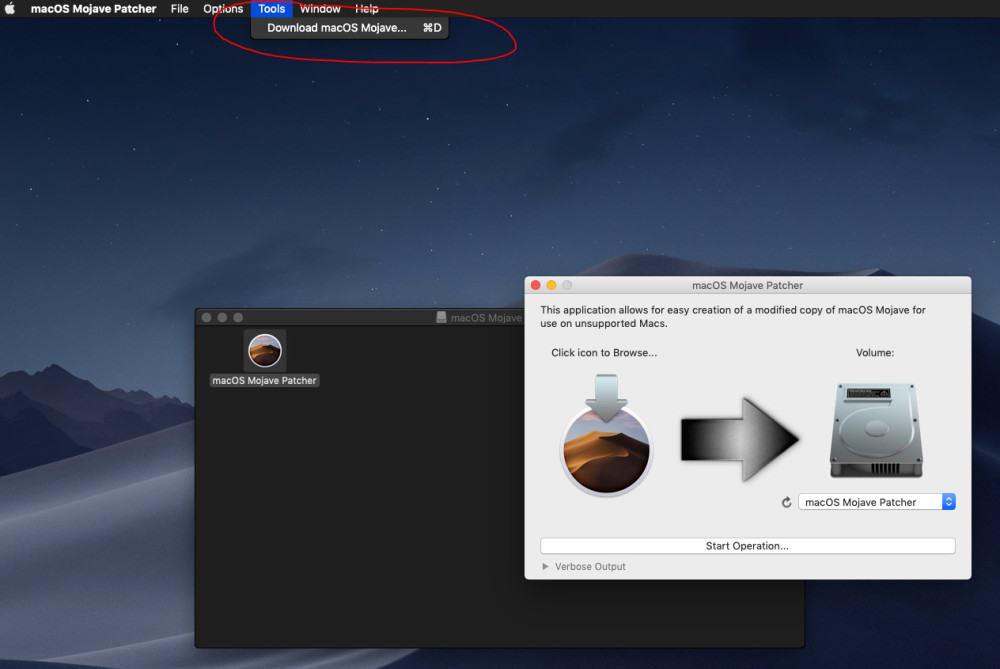Click the 'Click icon to Browse...' label
This screenshot has width=1000, height=669.
click(x=603, y=353)
